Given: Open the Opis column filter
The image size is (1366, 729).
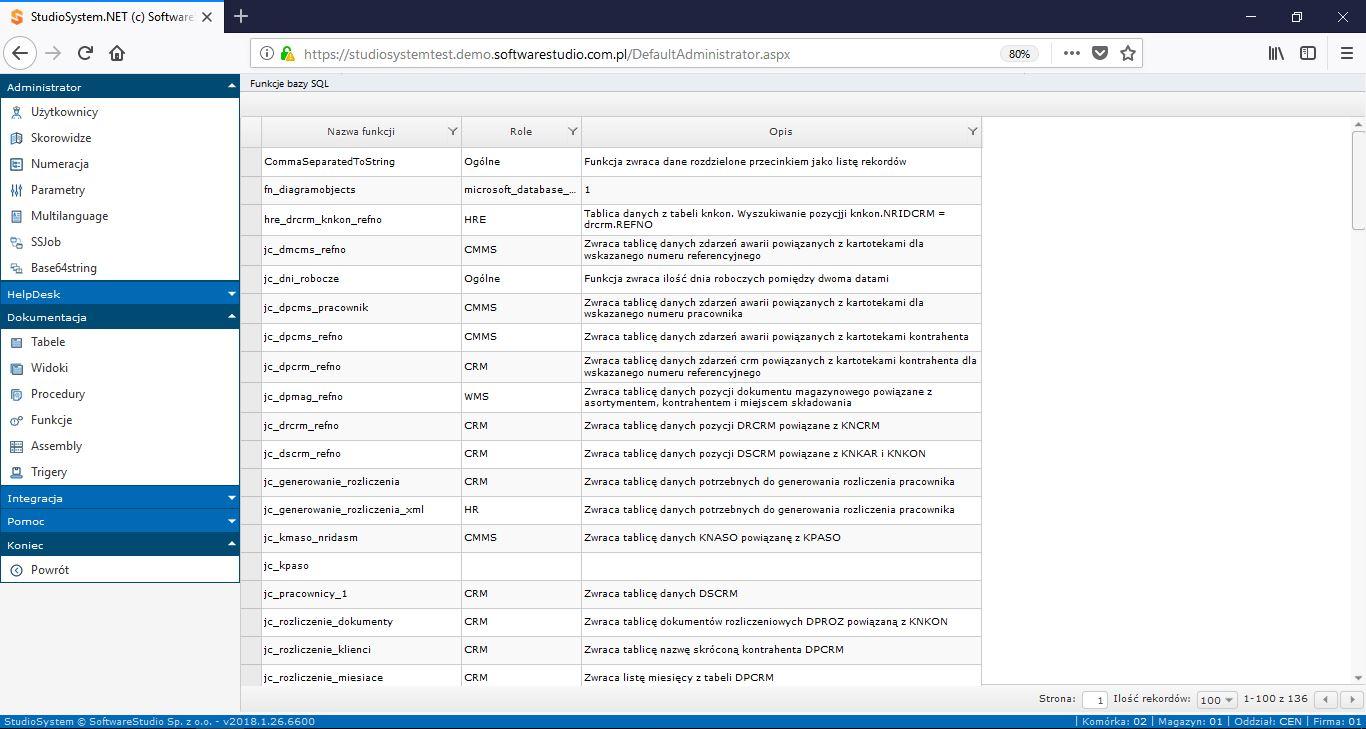Looking at the screenshot, I should [x=972, y=131].
